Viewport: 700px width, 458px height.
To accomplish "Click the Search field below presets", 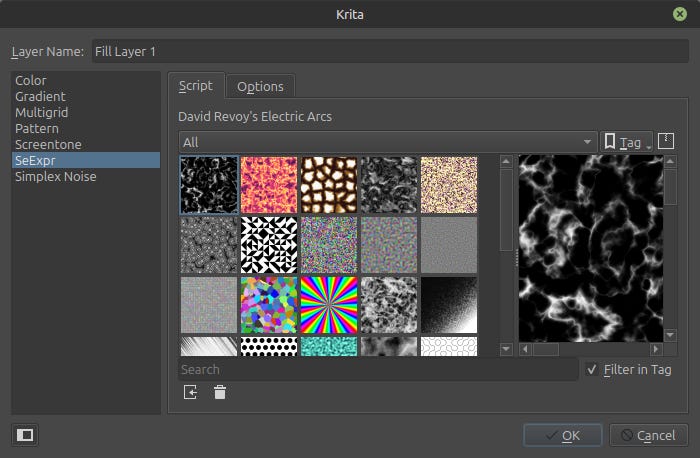I will [378, 370].
